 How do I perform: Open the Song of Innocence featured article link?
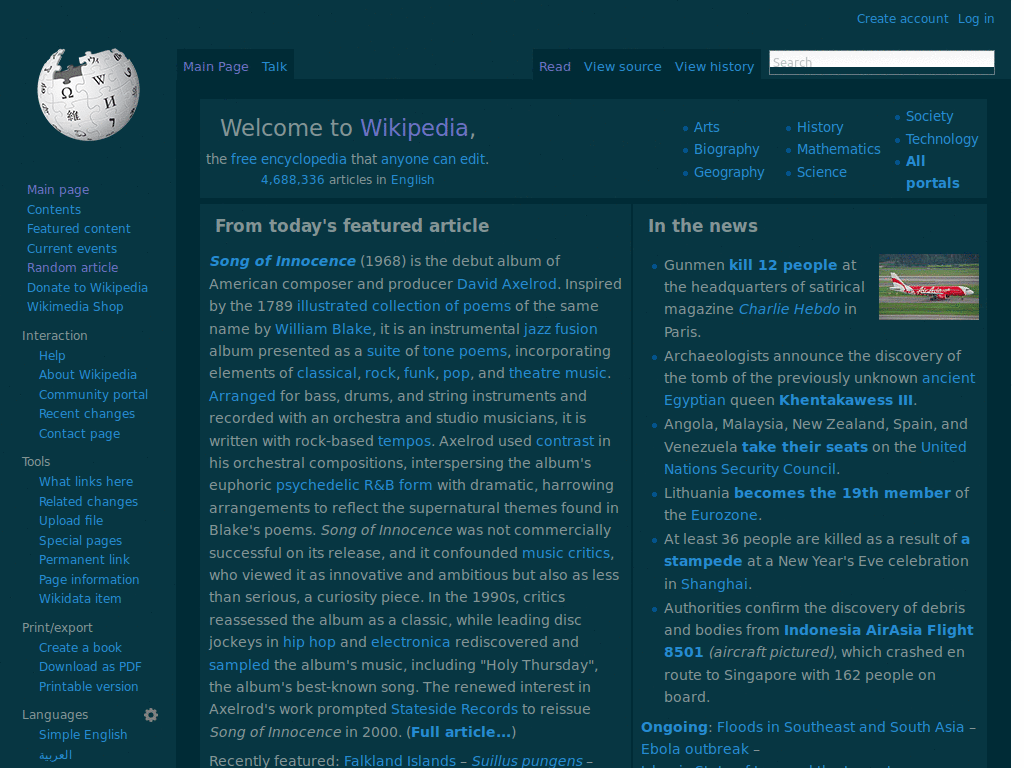tap(282, 261)
